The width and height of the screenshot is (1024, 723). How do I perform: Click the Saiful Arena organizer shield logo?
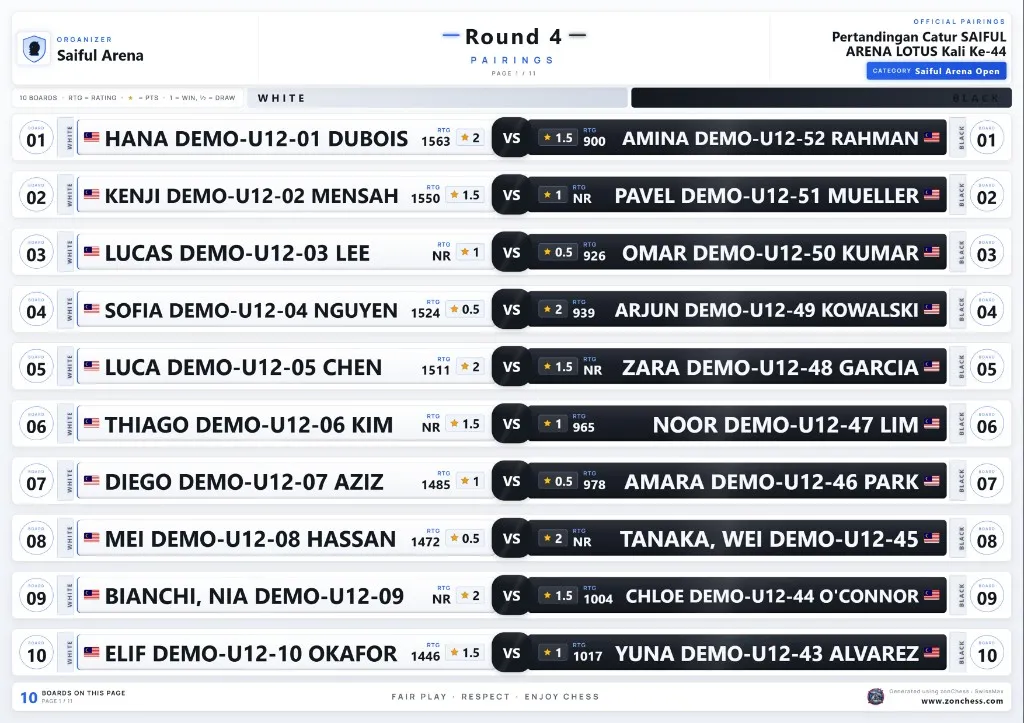34,48
